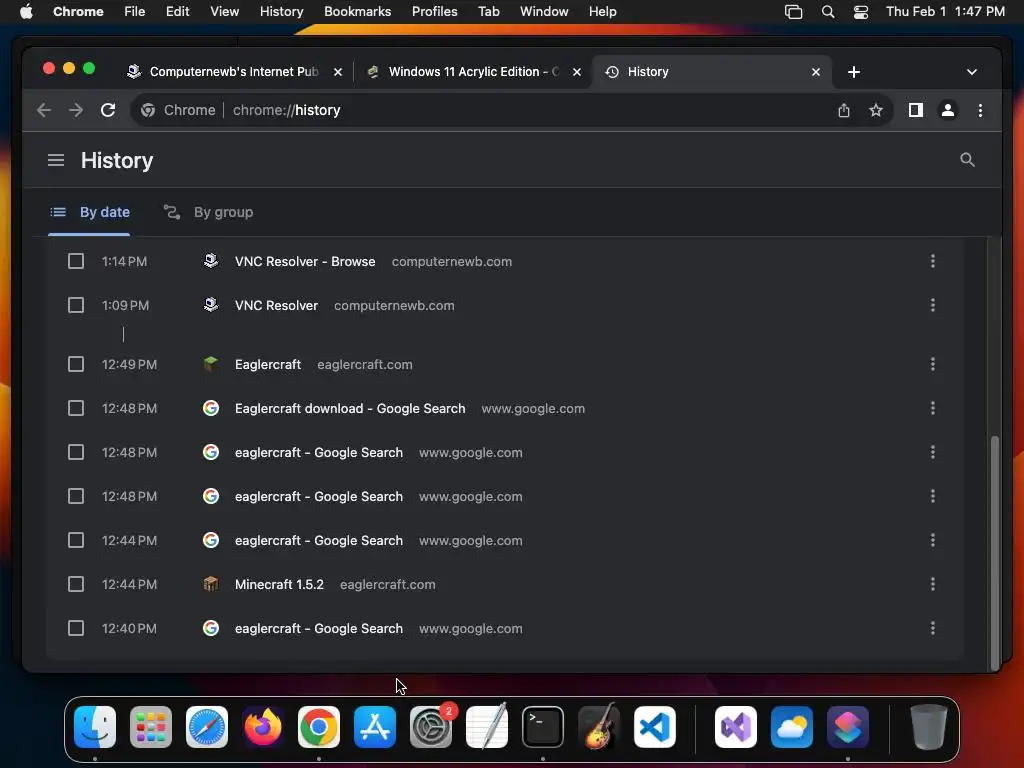
Task: Open the 1:09 PM VNC Resolver history link
Action: coord(276,305)
